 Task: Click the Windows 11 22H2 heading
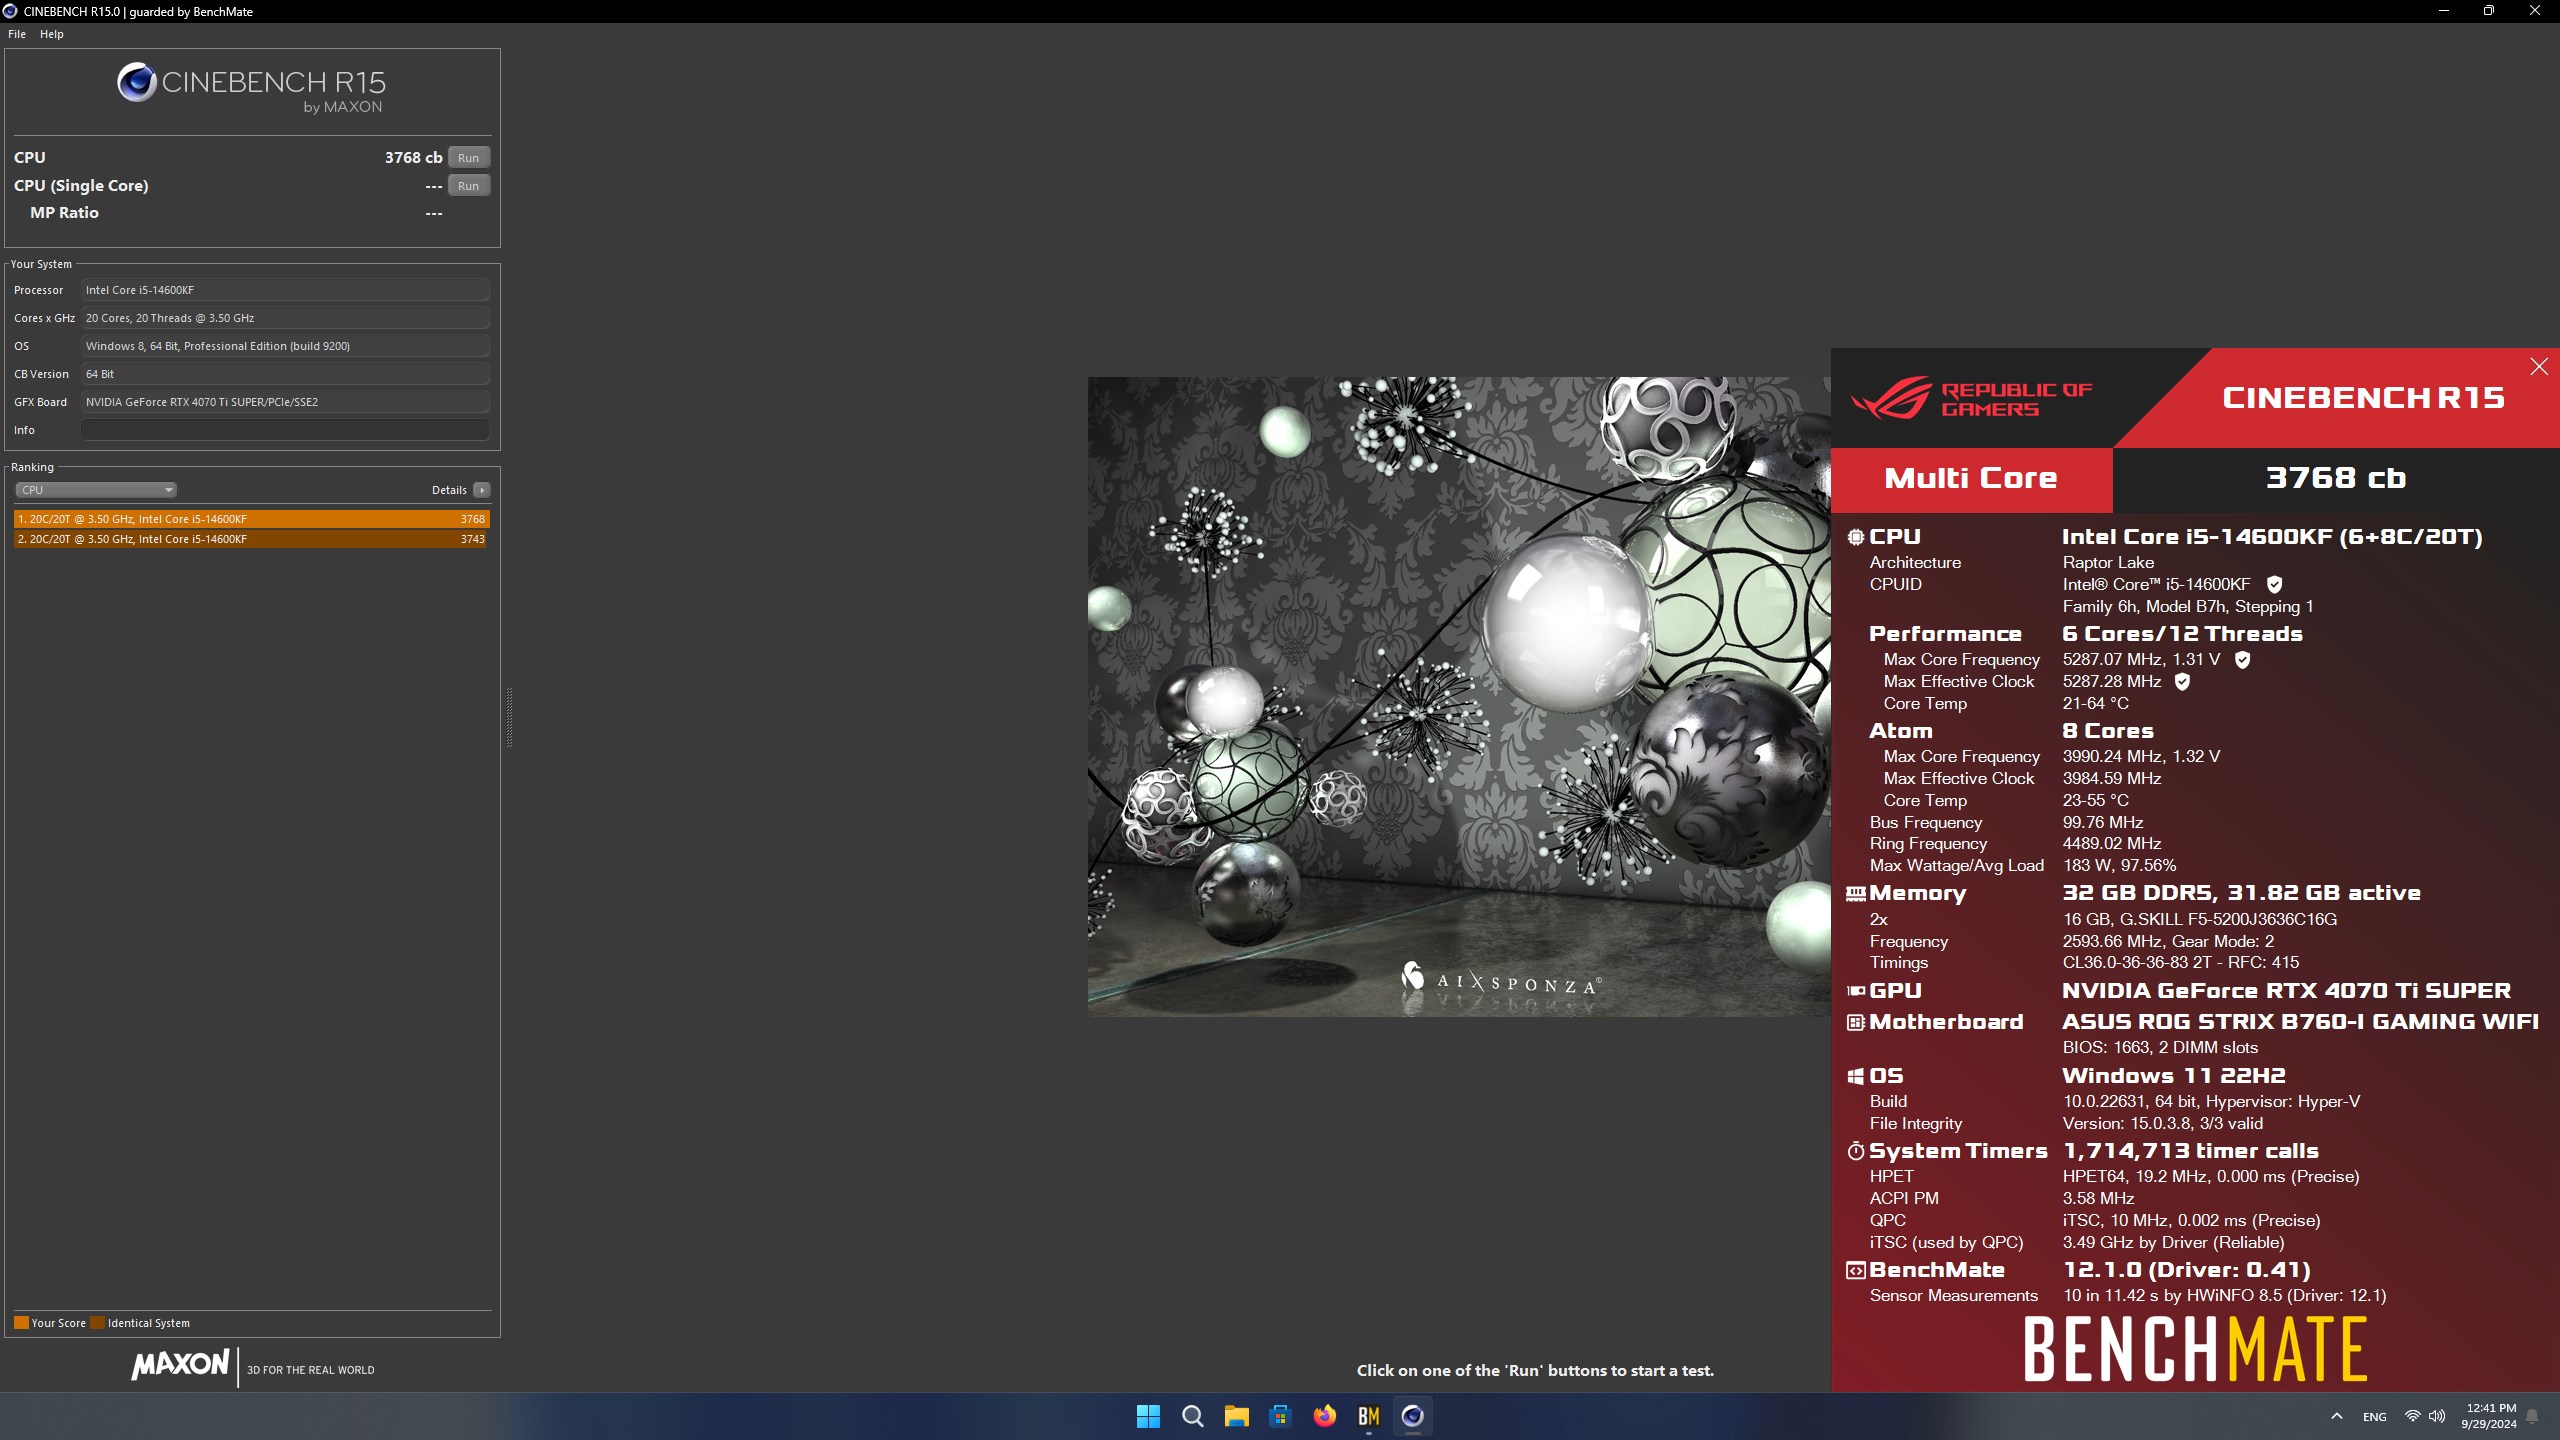pos(2173,1076)
